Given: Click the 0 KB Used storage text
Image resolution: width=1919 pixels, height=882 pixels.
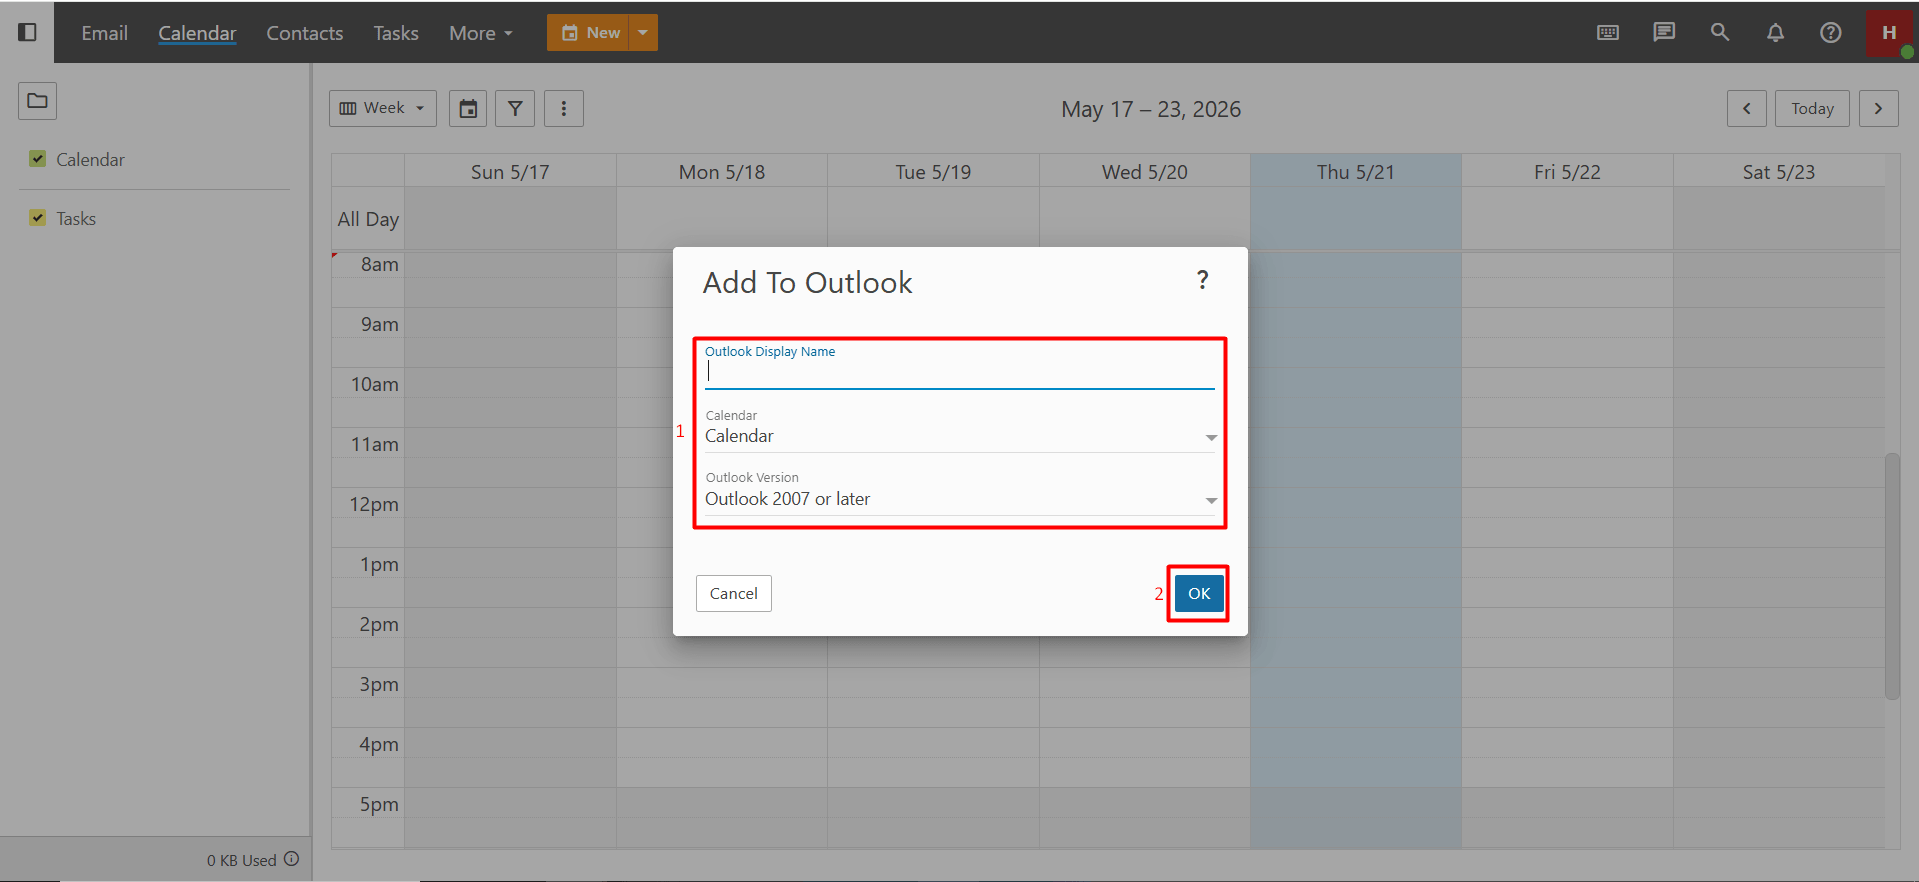Looking at the screenshot, I should point(242,860).
